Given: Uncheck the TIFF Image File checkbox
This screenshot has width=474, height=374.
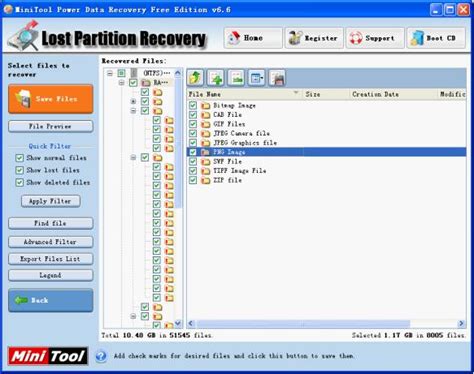Looking at the screenshot, I should [193, 171].
